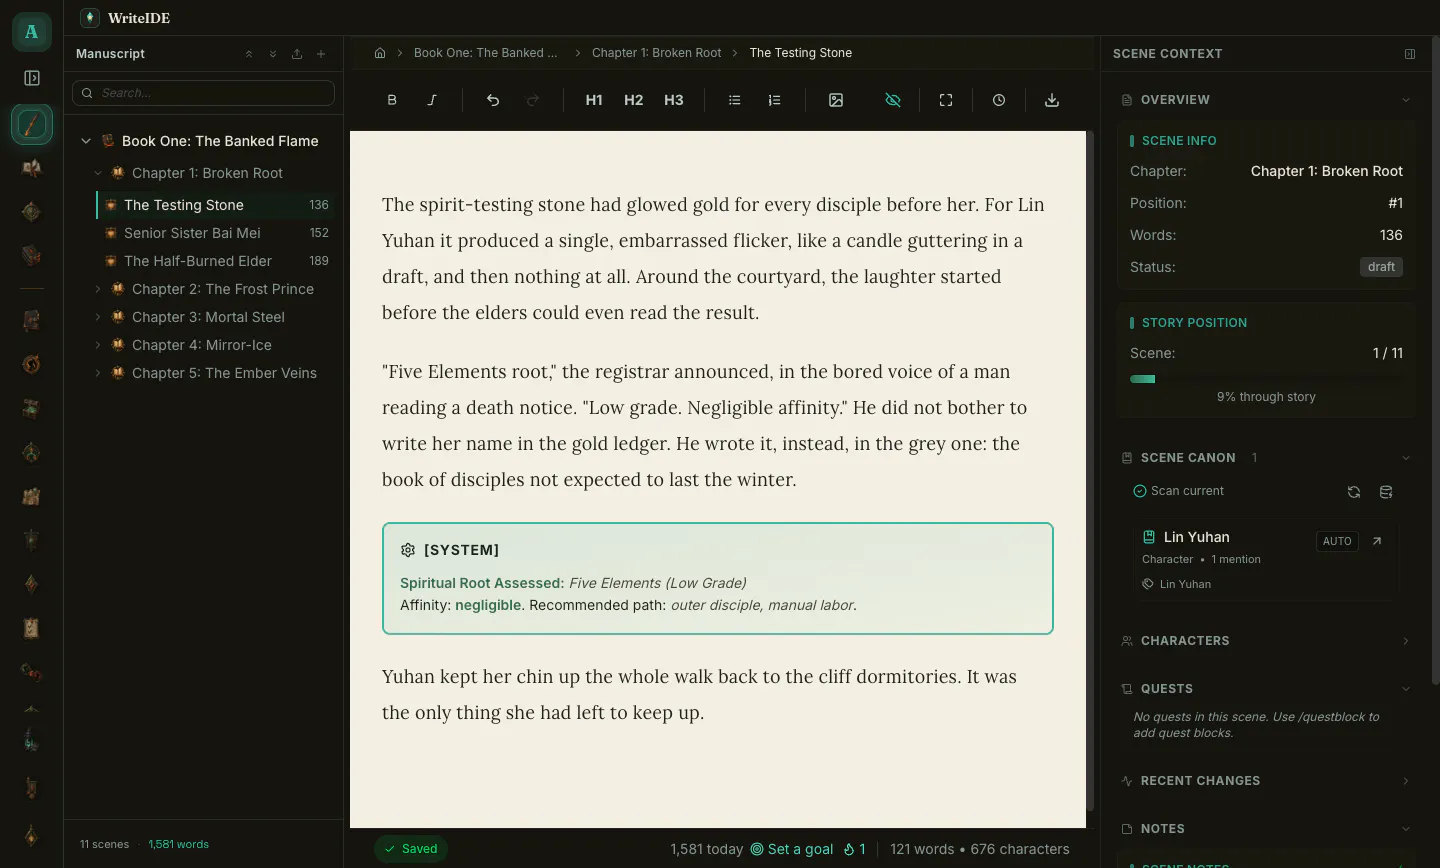Image resolution: width=1440 pixels, height=868 pixels.
Task: Open The Half-Burned Elder scene
Action: 216,261
